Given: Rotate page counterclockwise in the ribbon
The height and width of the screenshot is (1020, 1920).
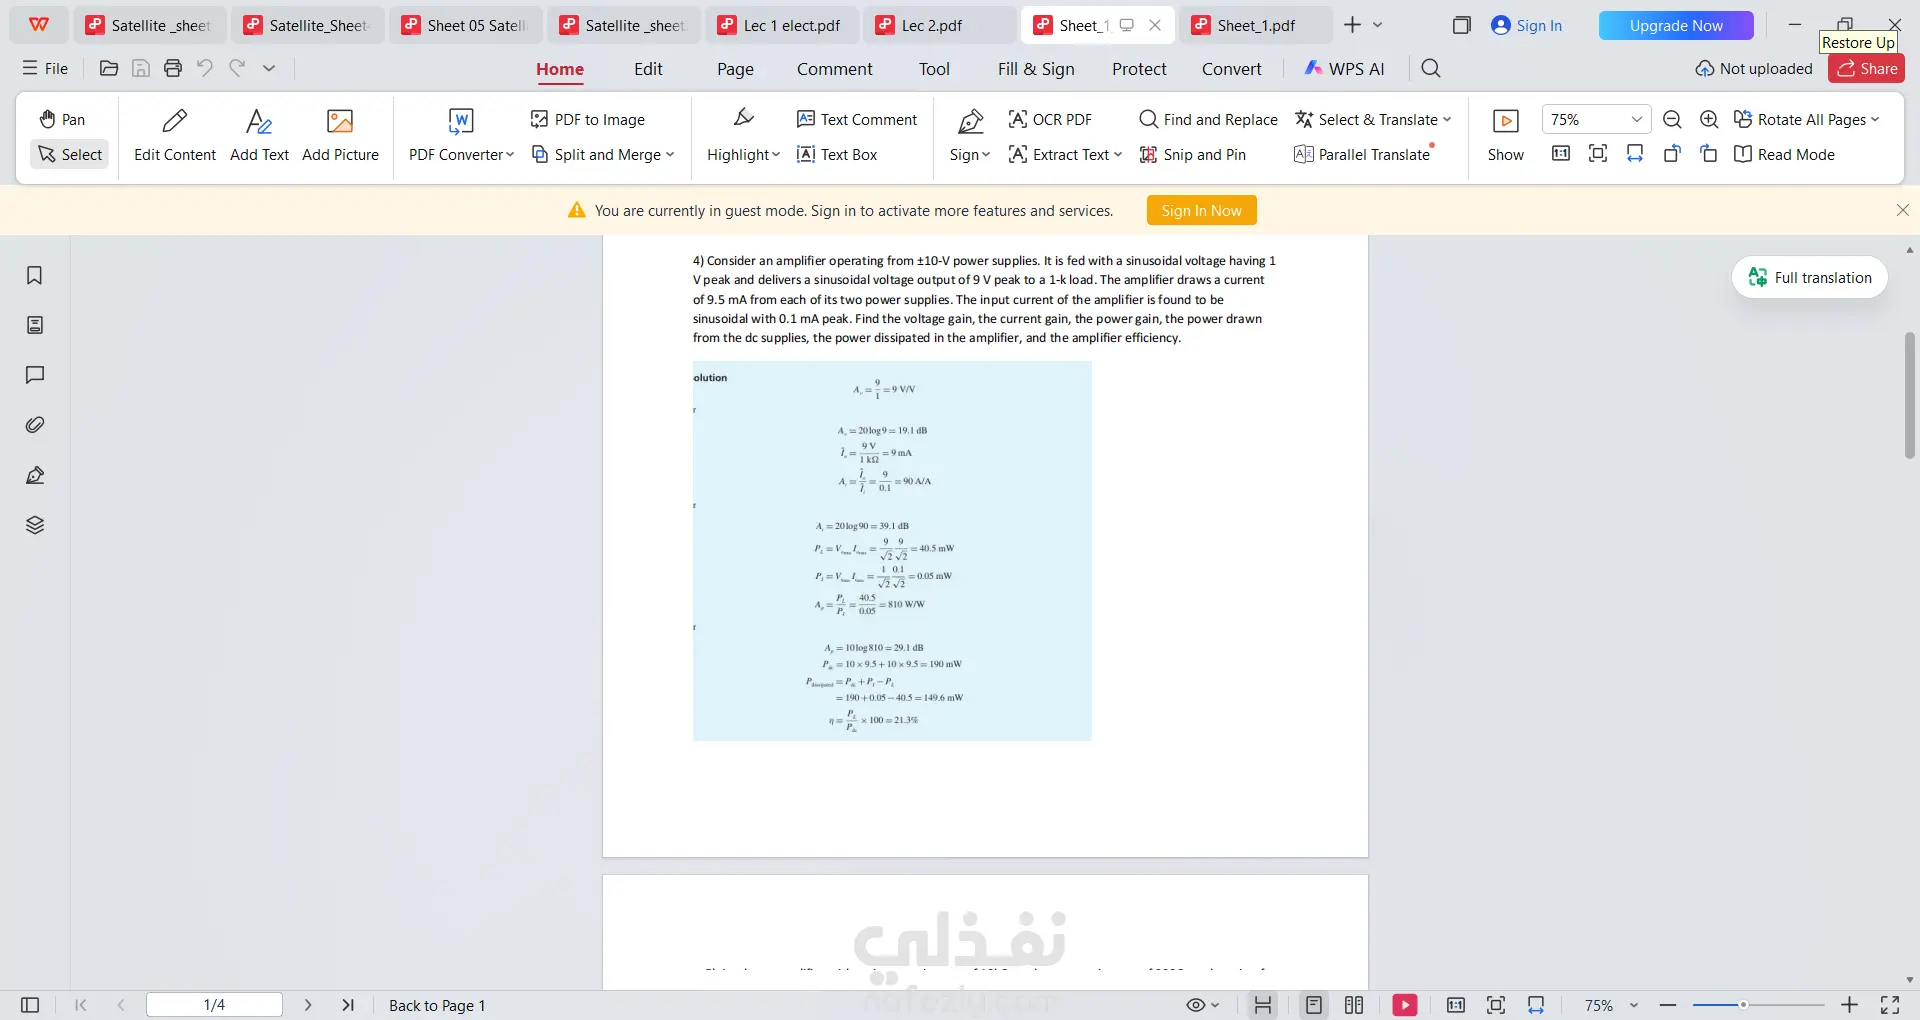Looking at the screenshot, I should pyautogui.click(x=1672, y=153).
